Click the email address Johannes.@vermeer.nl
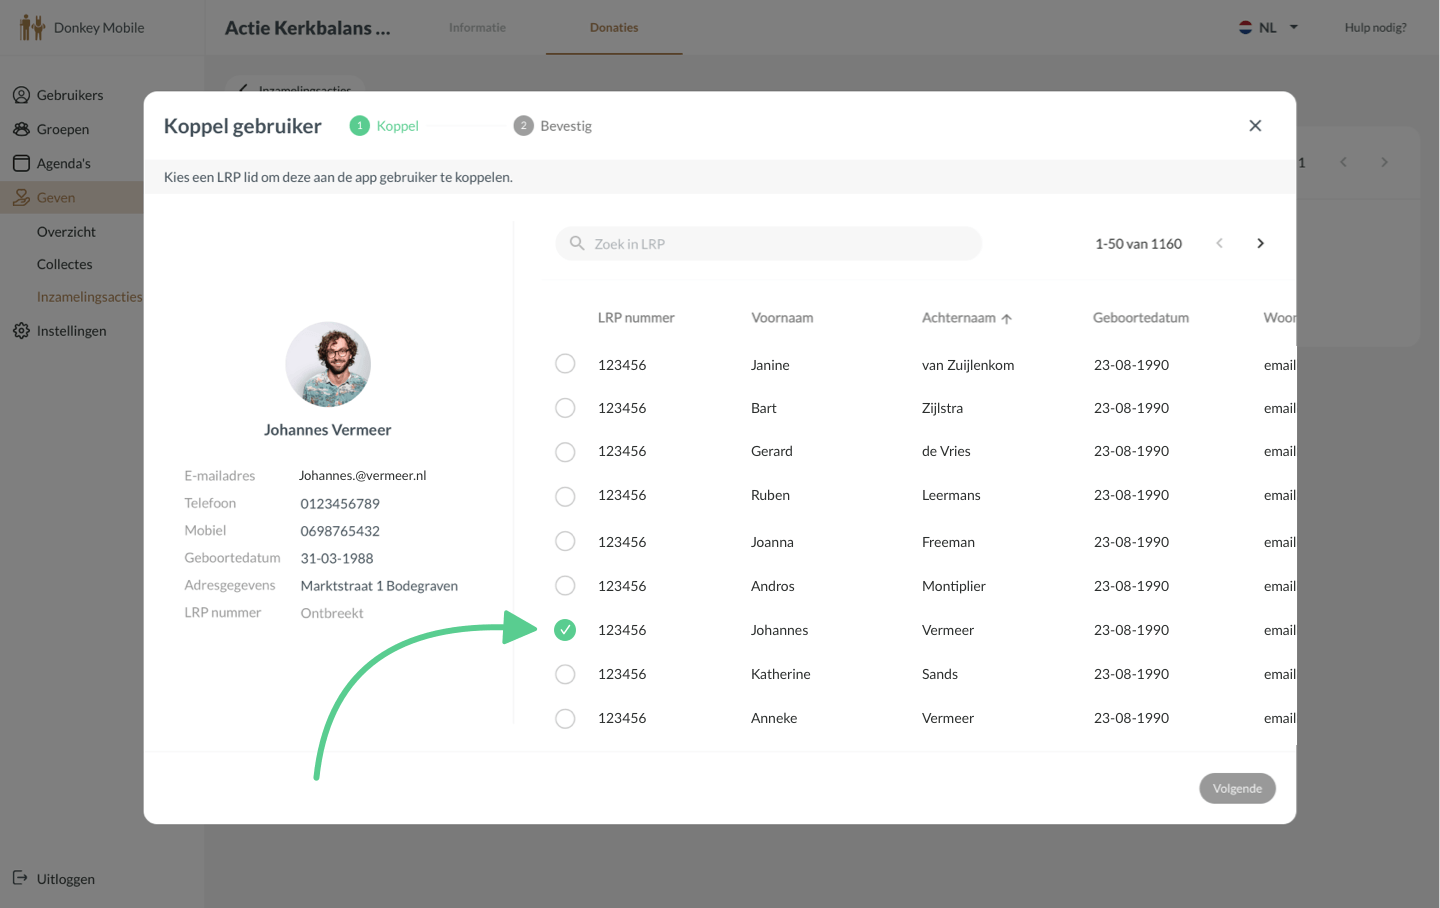The width and height of the screenshot is (1440, 908). tap(363, 475)
